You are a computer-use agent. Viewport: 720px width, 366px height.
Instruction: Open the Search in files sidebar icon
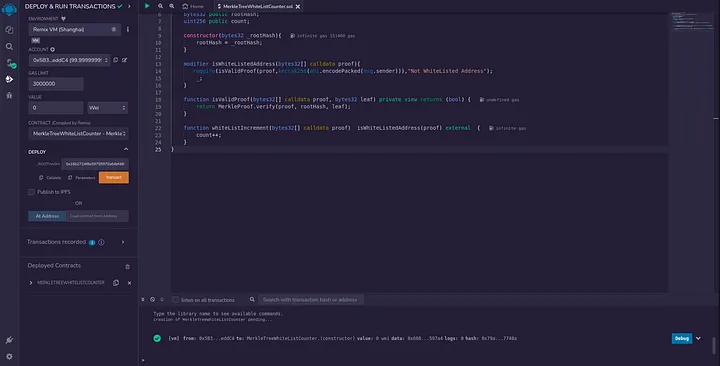[x=9, y=46]
